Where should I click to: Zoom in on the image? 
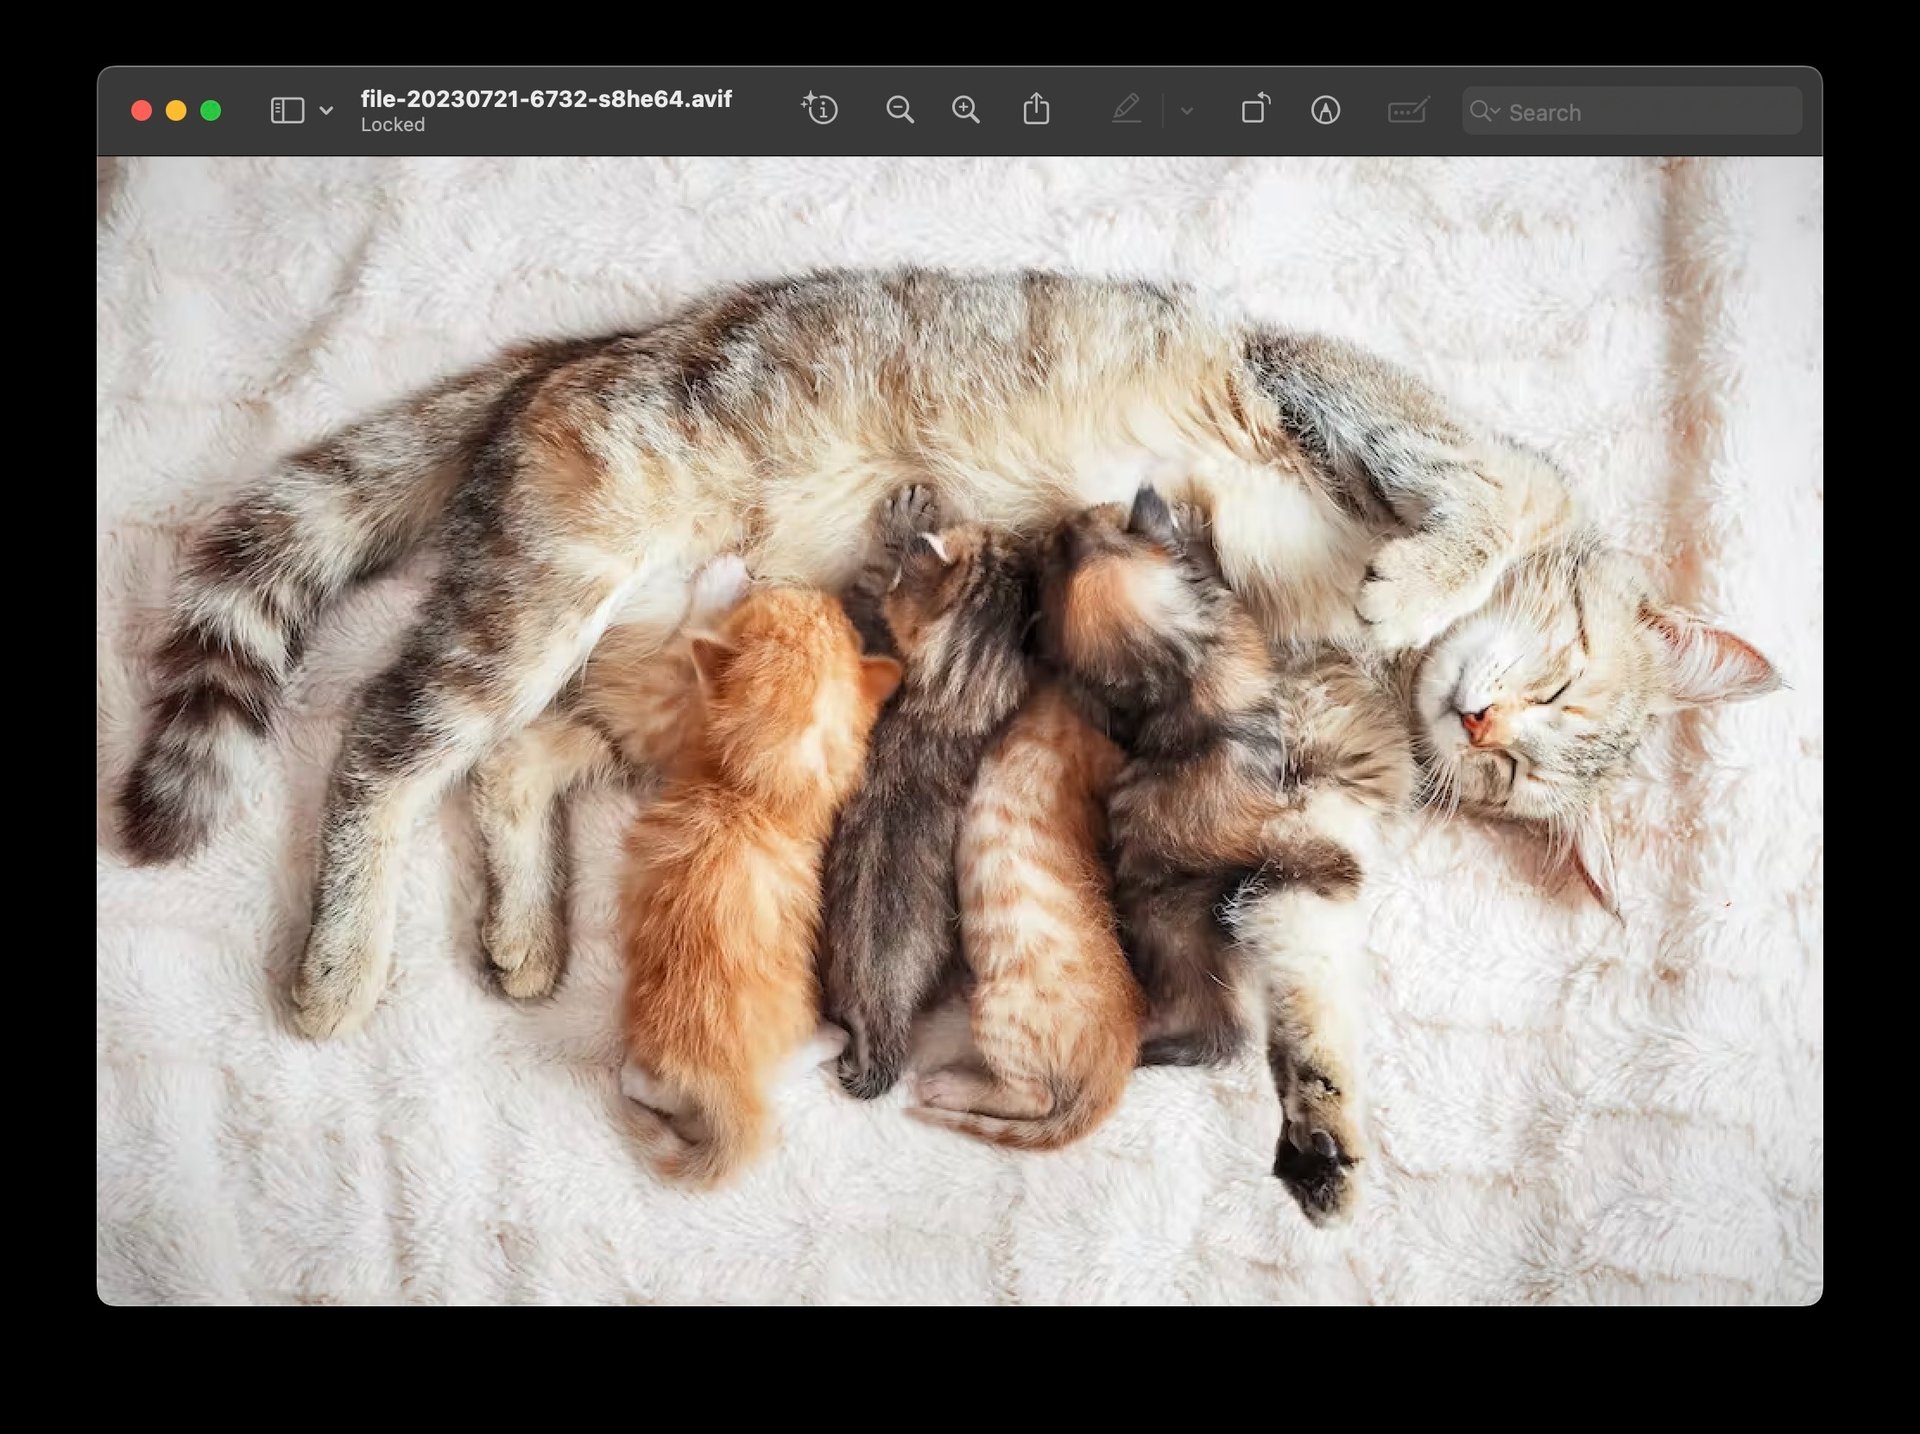tap(966, 110)
